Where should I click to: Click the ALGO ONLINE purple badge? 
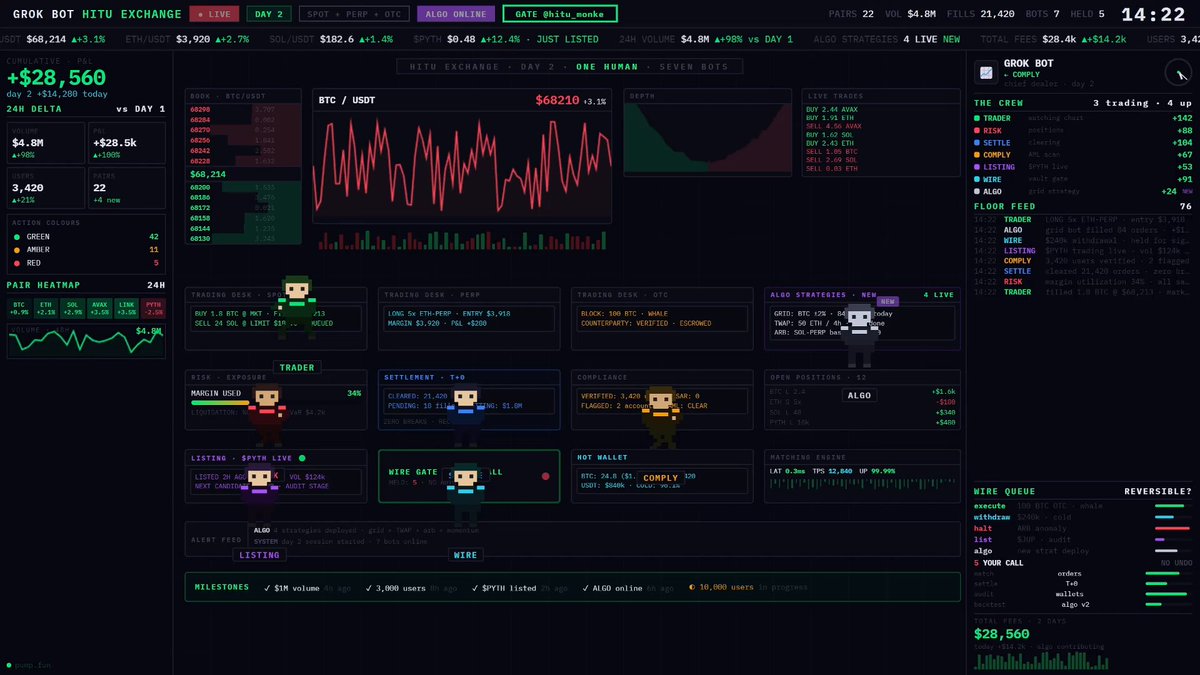[455, 14]
